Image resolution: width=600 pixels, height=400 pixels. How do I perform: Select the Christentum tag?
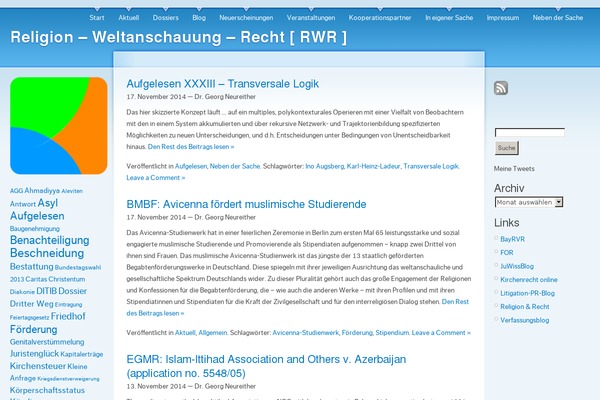tap(67, 279)
